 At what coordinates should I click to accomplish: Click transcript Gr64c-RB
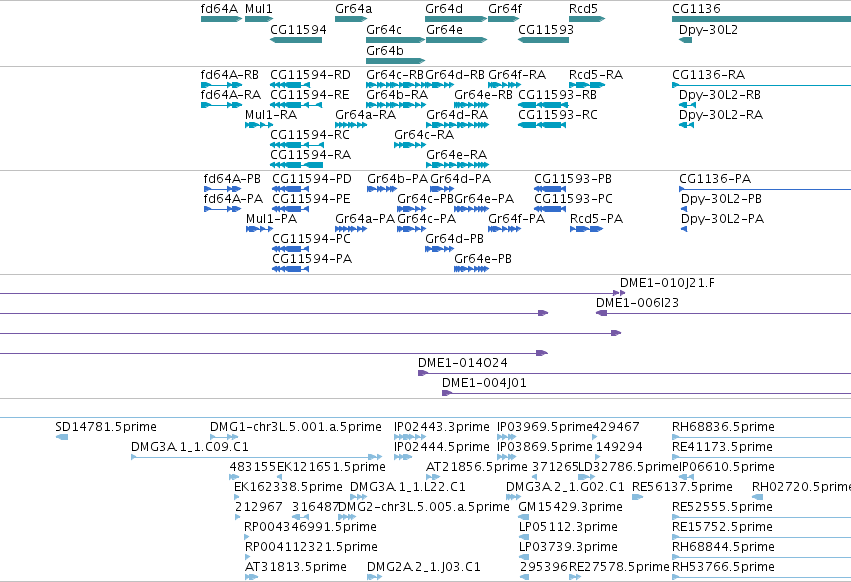[x=395, y=85]
